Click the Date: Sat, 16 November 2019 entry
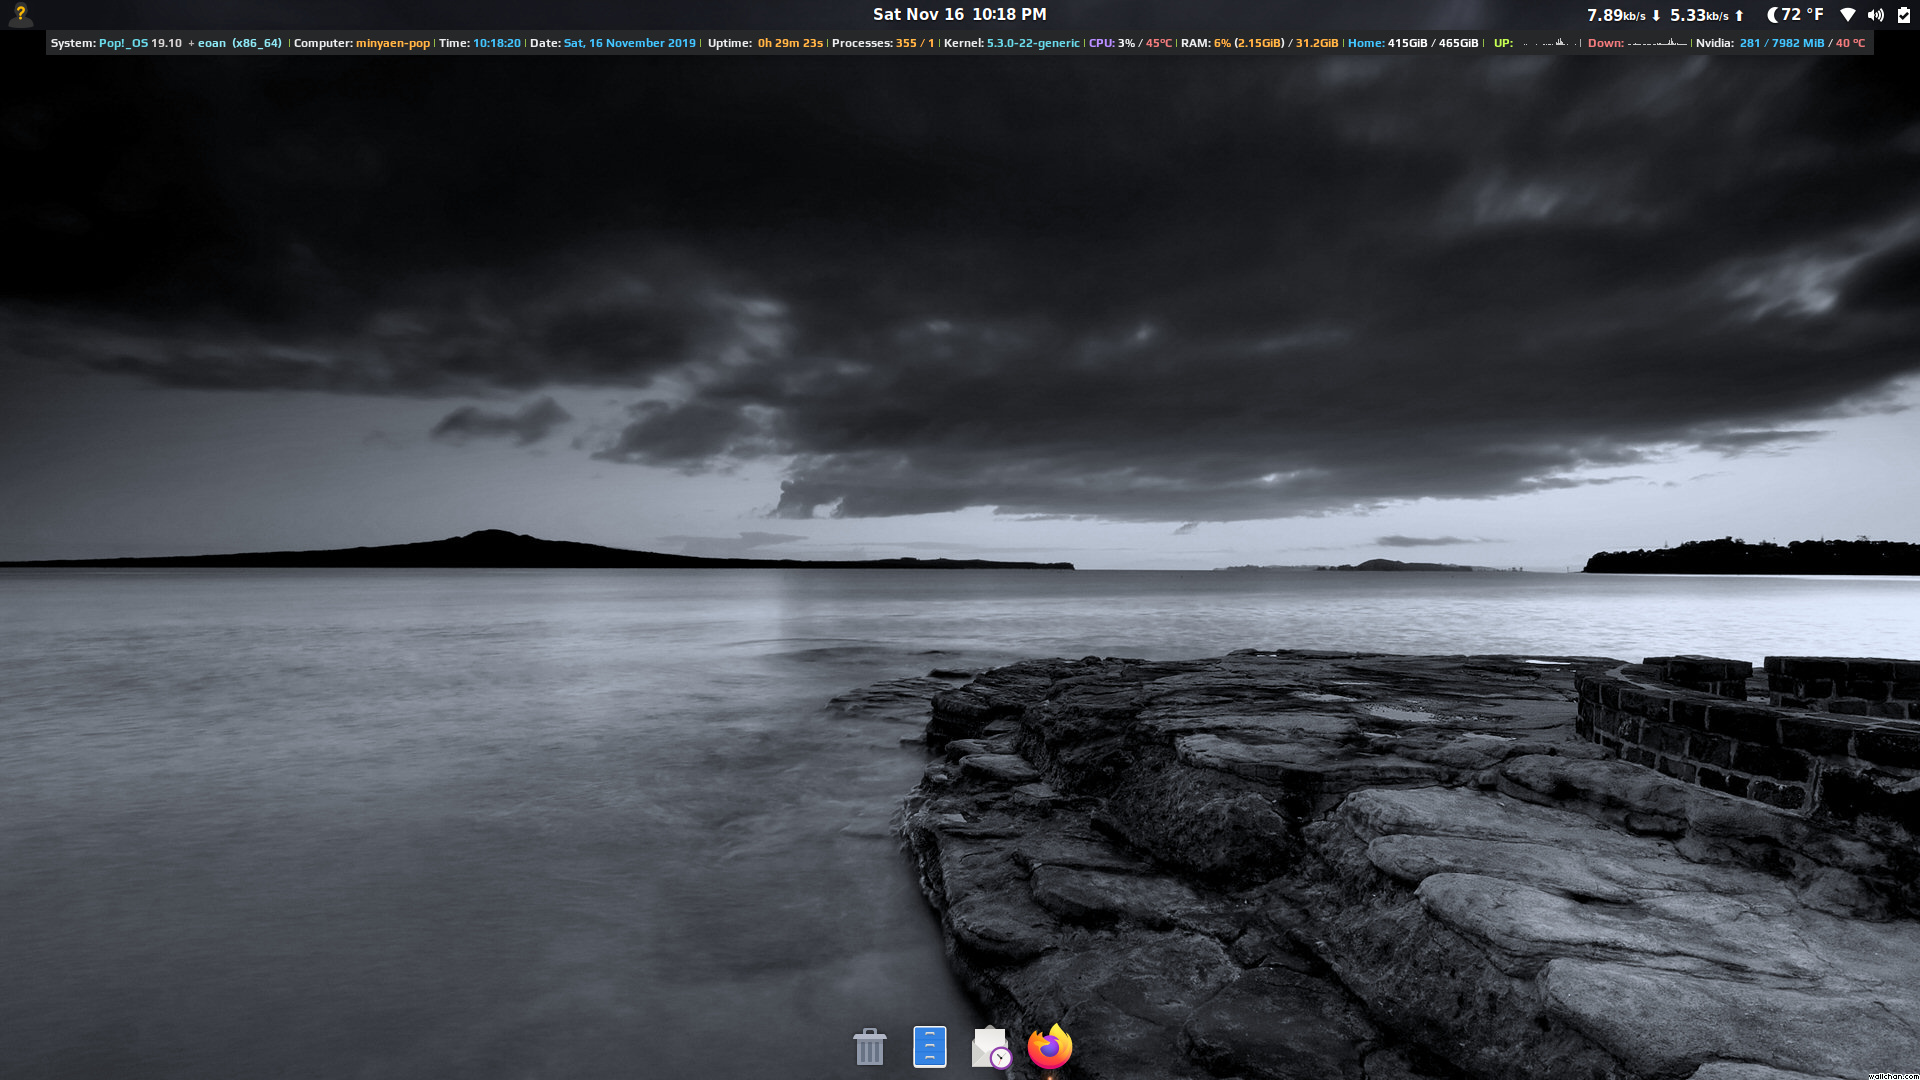 coord(613,43)
